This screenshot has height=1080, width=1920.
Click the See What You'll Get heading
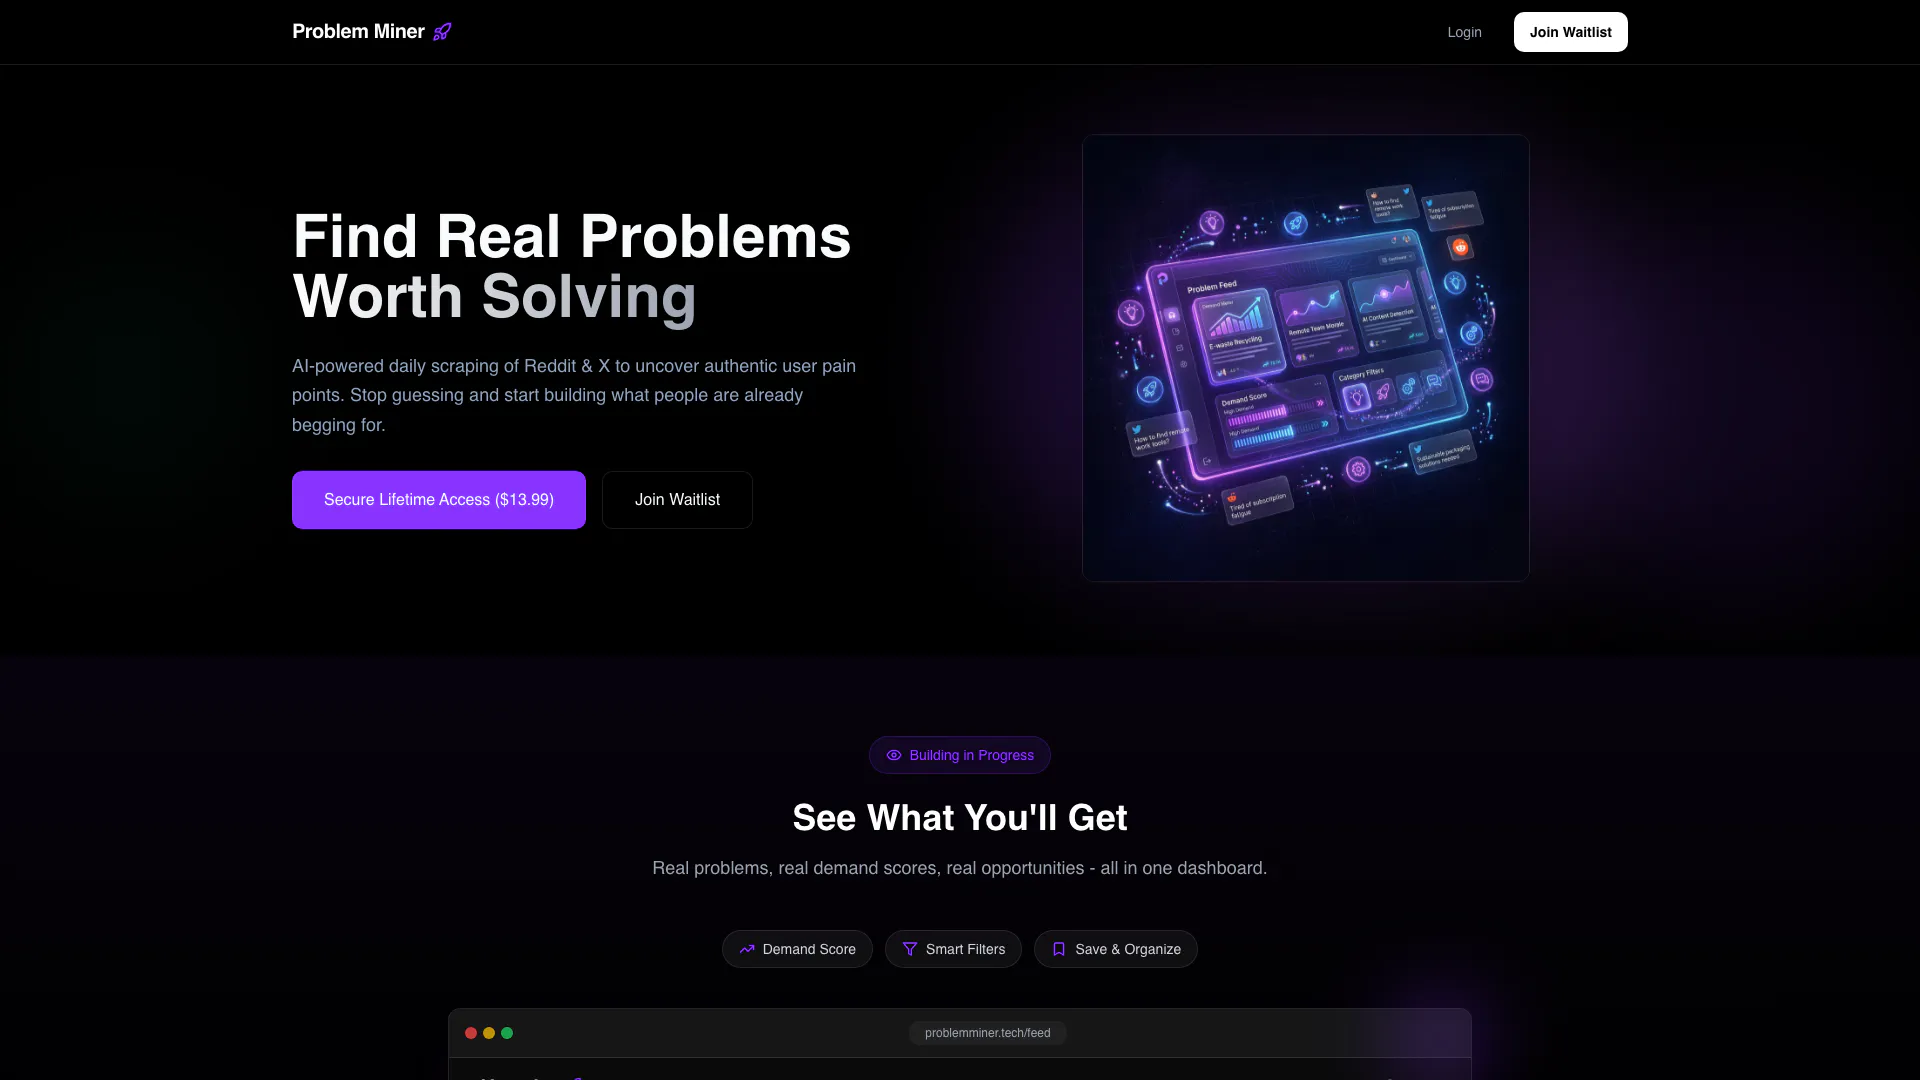(960, 818)
